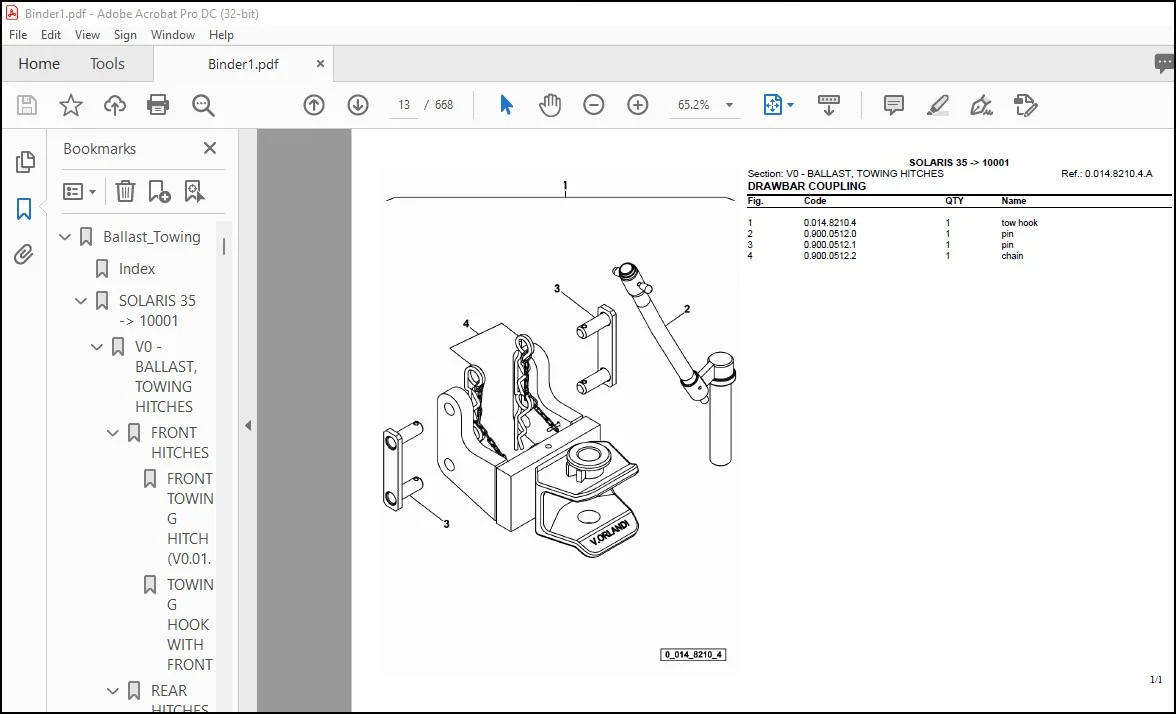Collapse the FRONT HITCHES bookmark
Image resolution: width=1176 pixels, height=714 pixels.
coord(112,433)
